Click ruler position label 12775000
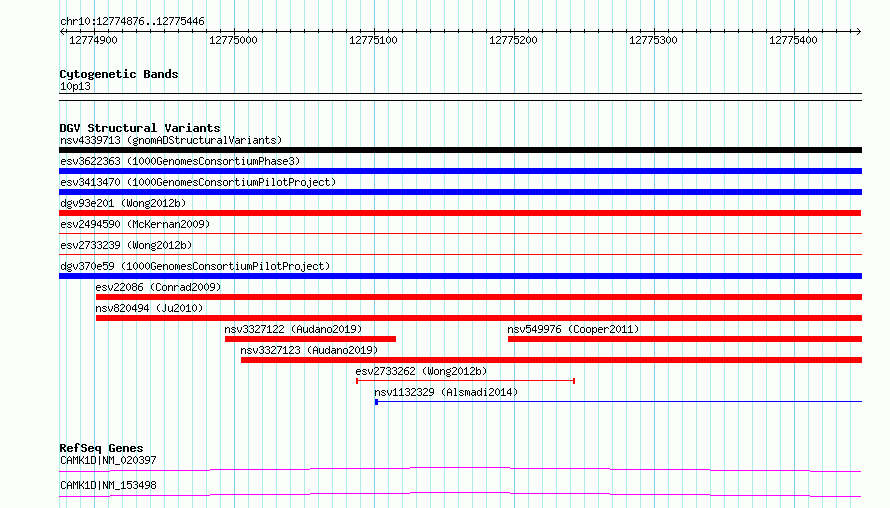 pyautogui.click(x=233, y=40)
